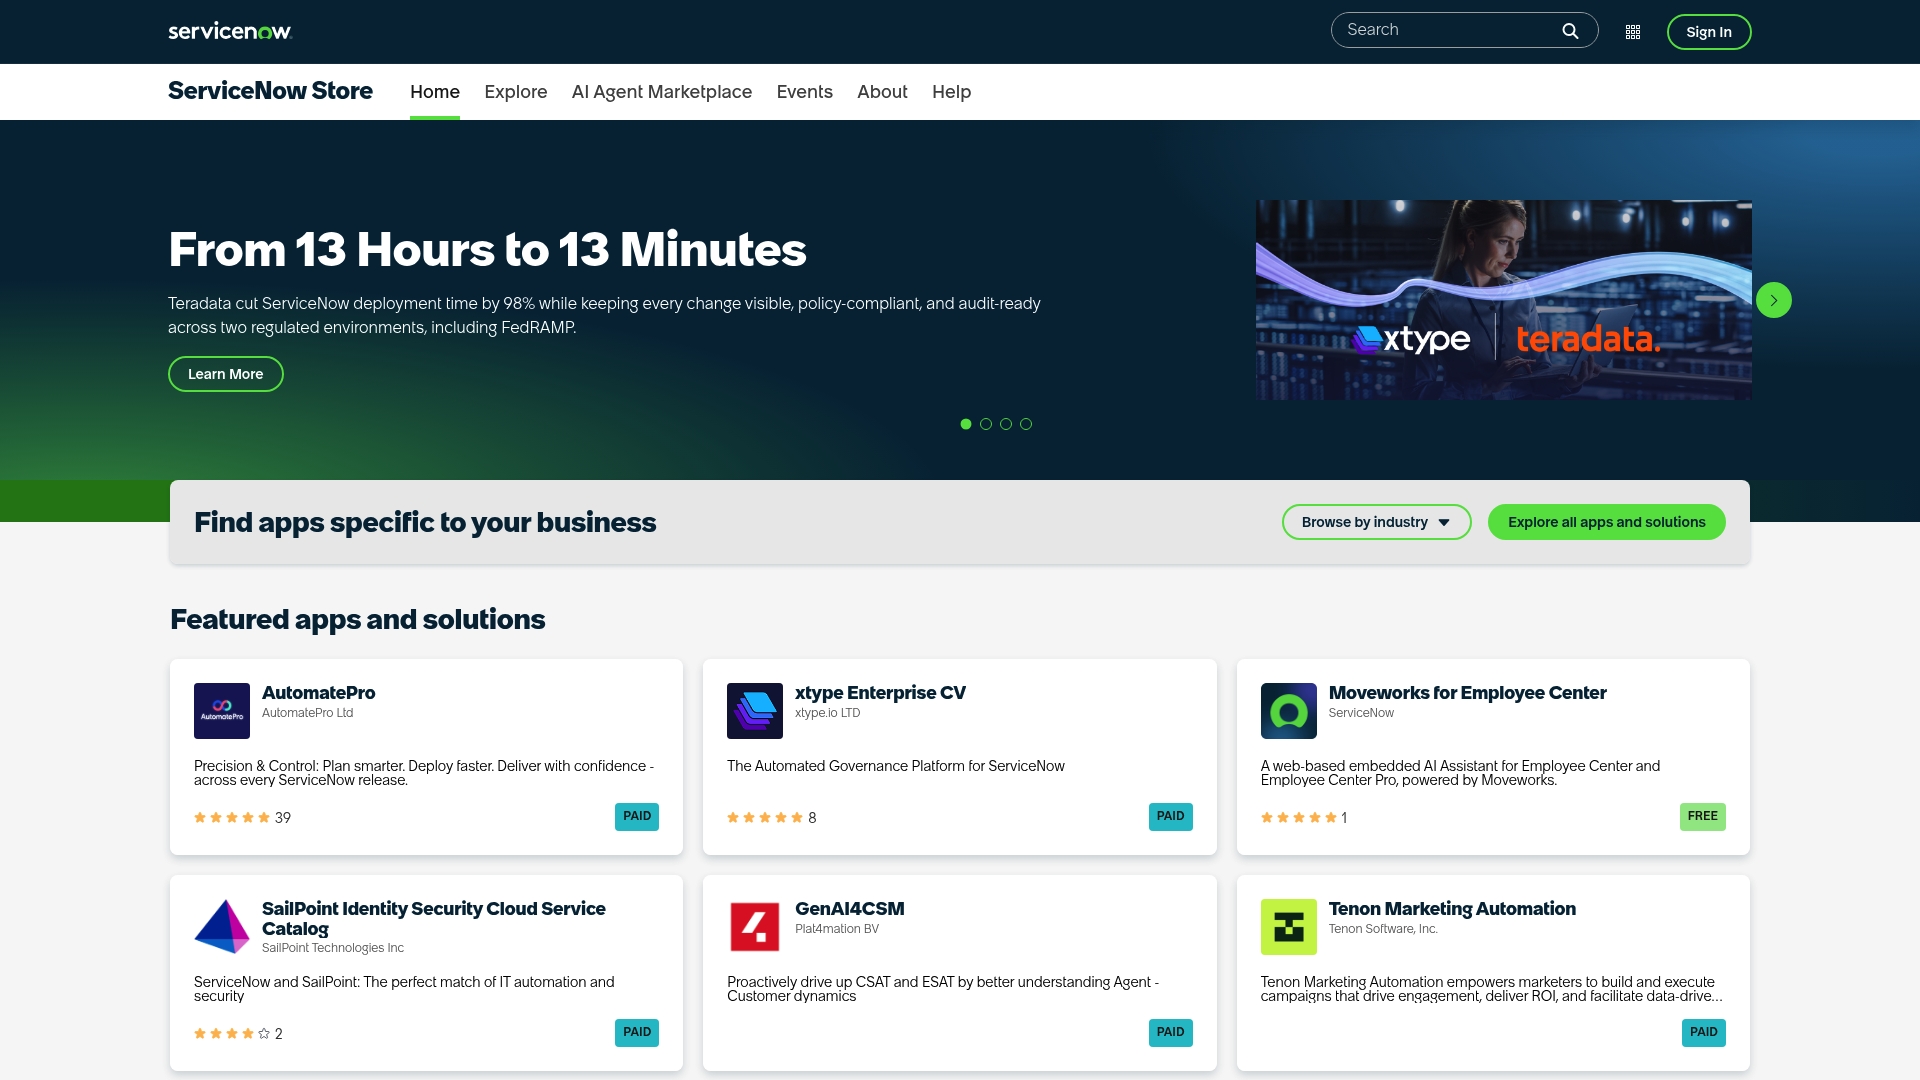Click the FREE badge on Moveworks card
Viewport: 1920px width, 1080px height.
coord(1703,816)
